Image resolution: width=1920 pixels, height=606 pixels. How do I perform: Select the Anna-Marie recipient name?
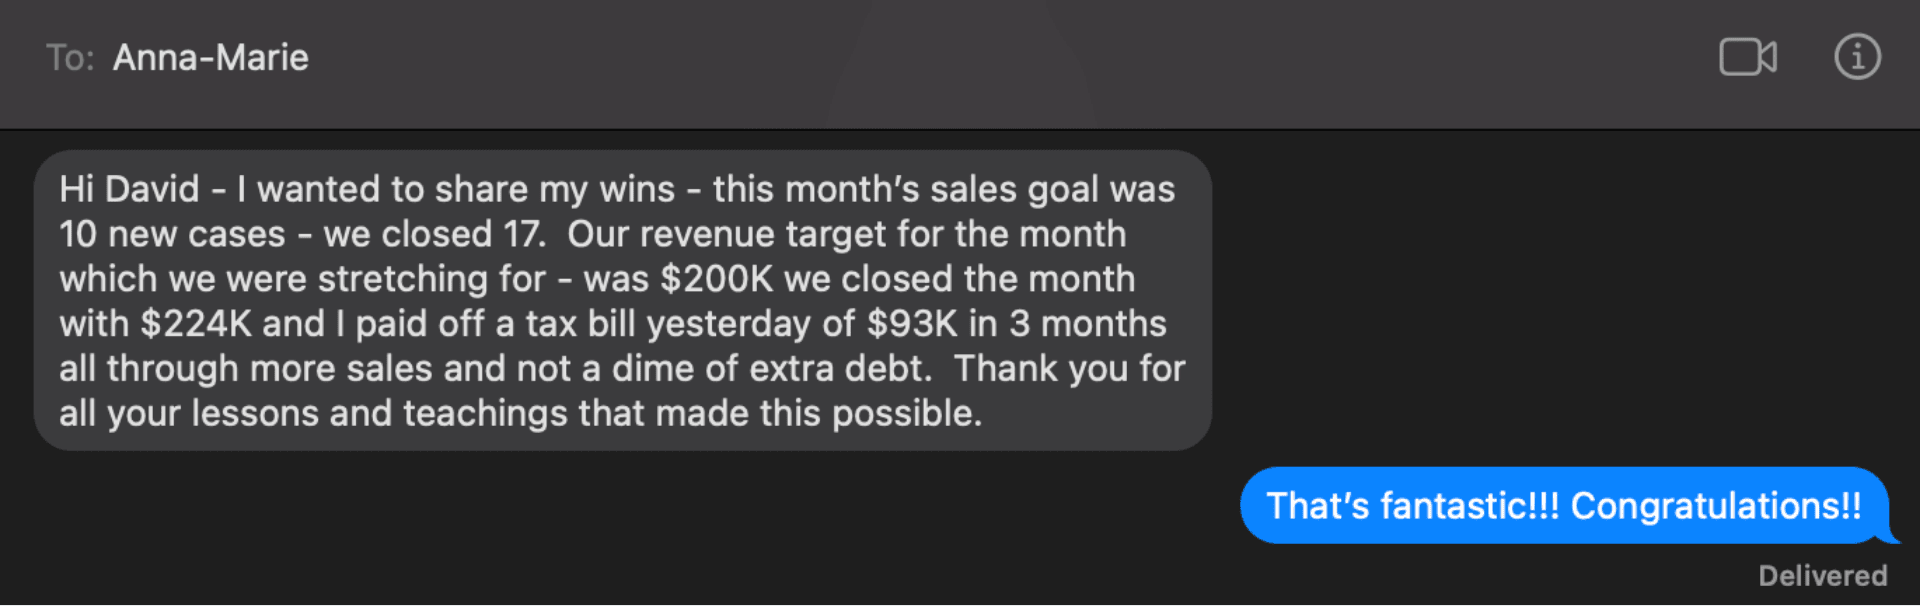[x=210, y=58]
